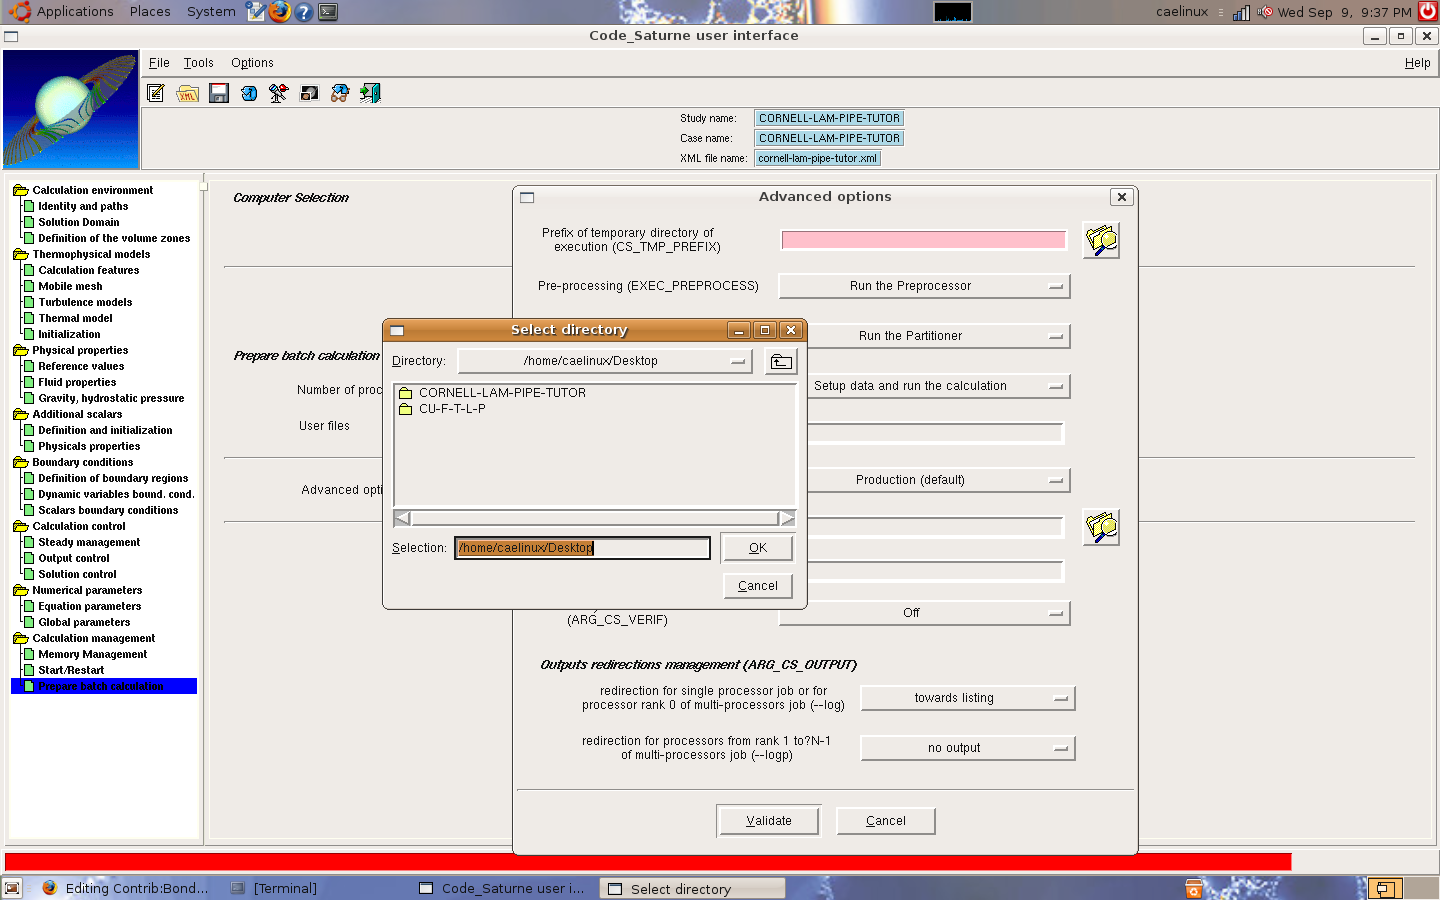
Task: Switch to Code_Saturne user interface taskbar item
Action: [x=503, y=888]
